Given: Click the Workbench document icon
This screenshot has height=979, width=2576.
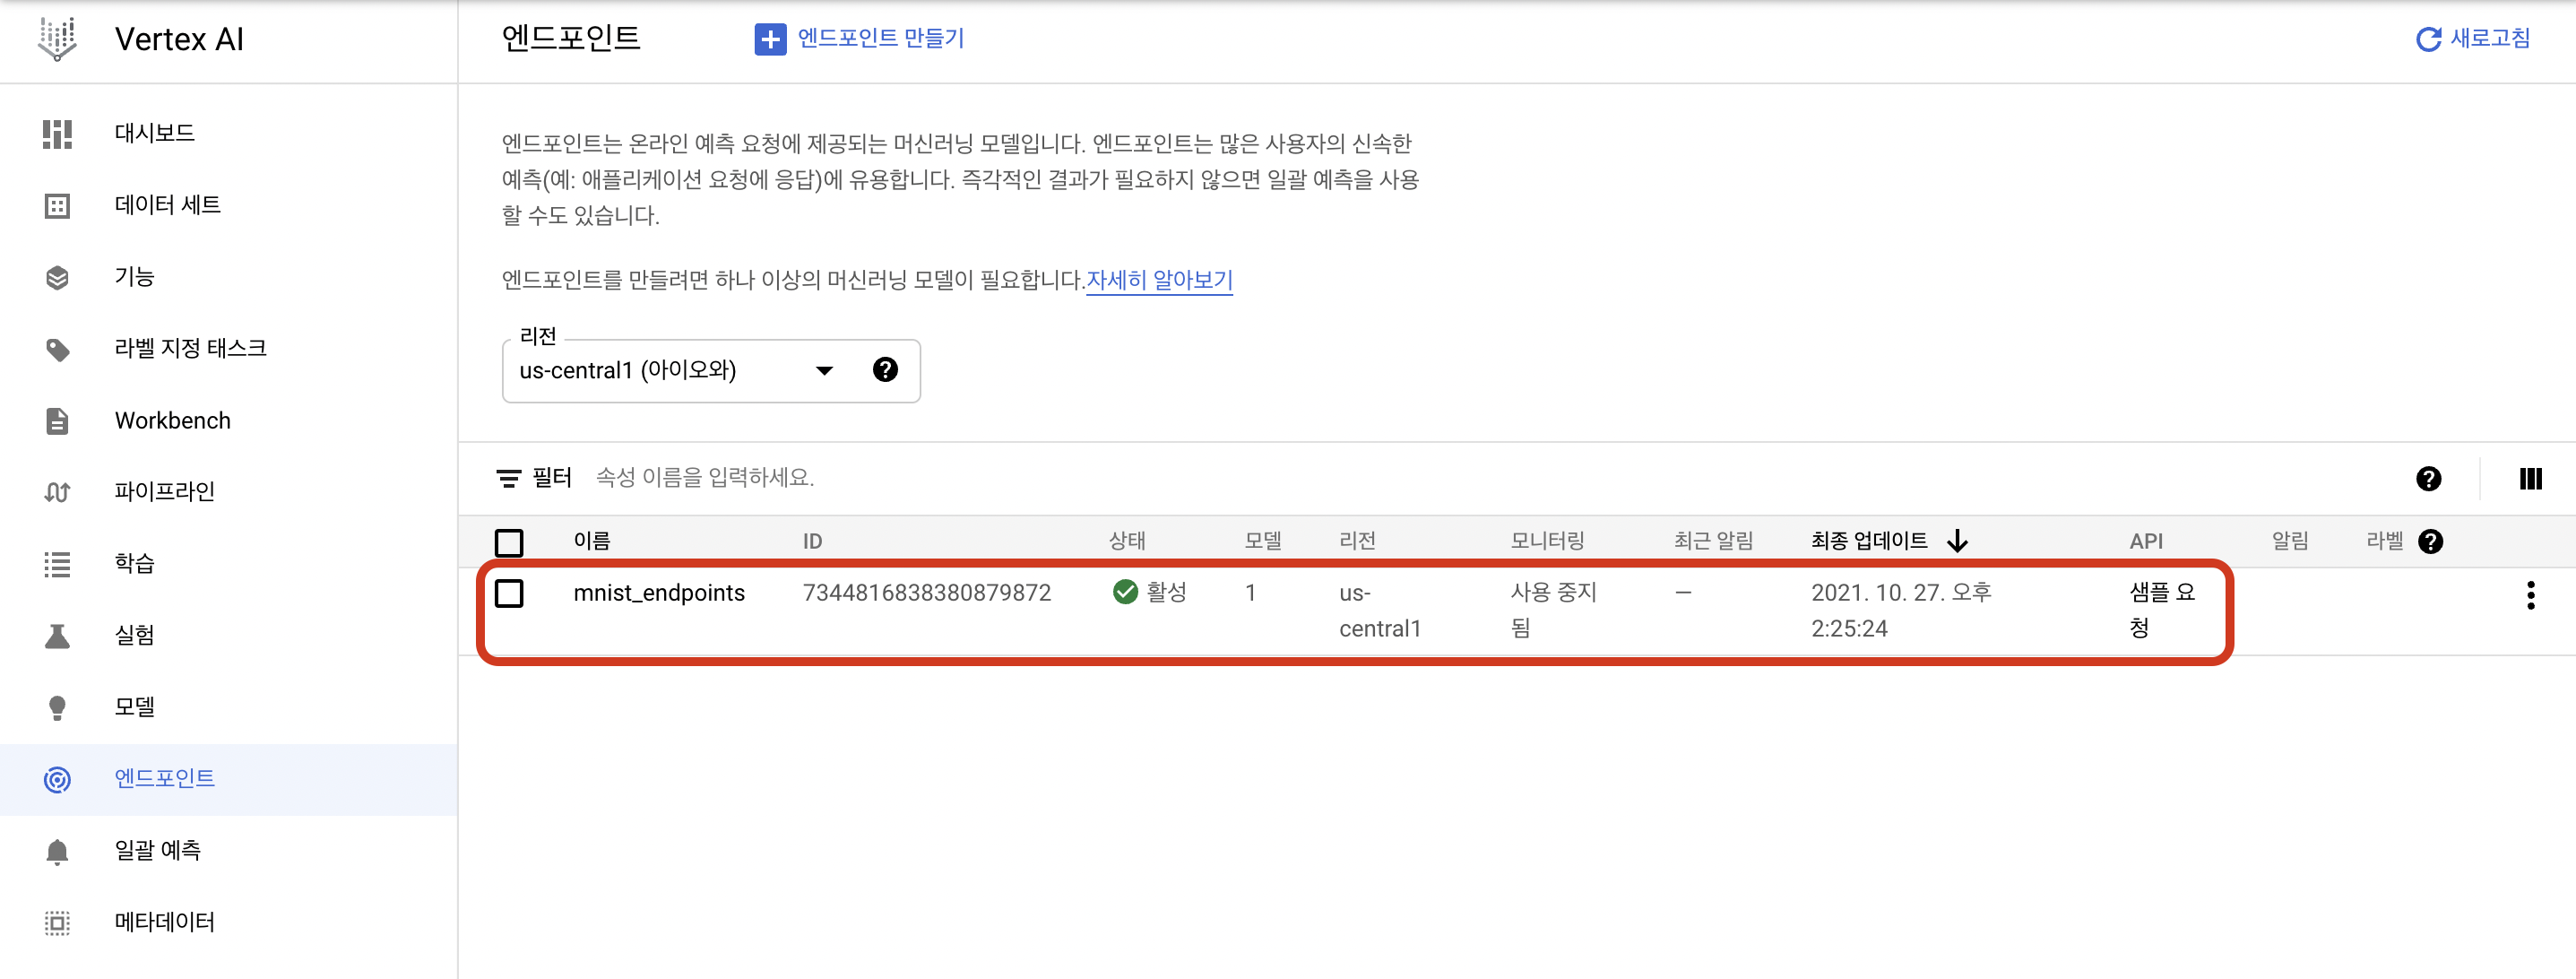Looking at the screenshot, I should pos(57,421).
